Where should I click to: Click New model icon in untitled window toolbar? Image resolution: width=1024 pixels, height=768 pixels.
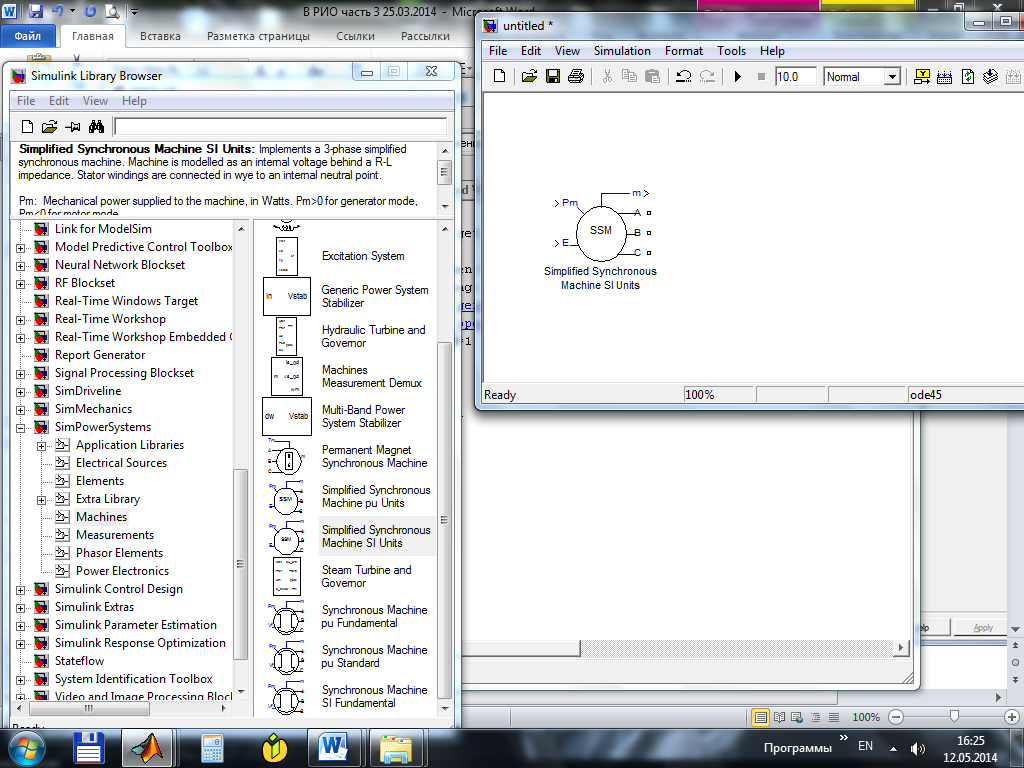(499, 76)
